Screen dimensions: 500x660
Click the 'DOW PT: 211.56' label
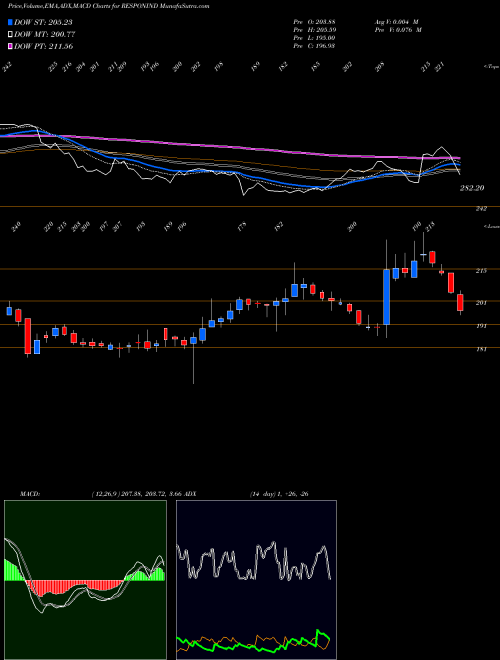(x=44, y=46)
